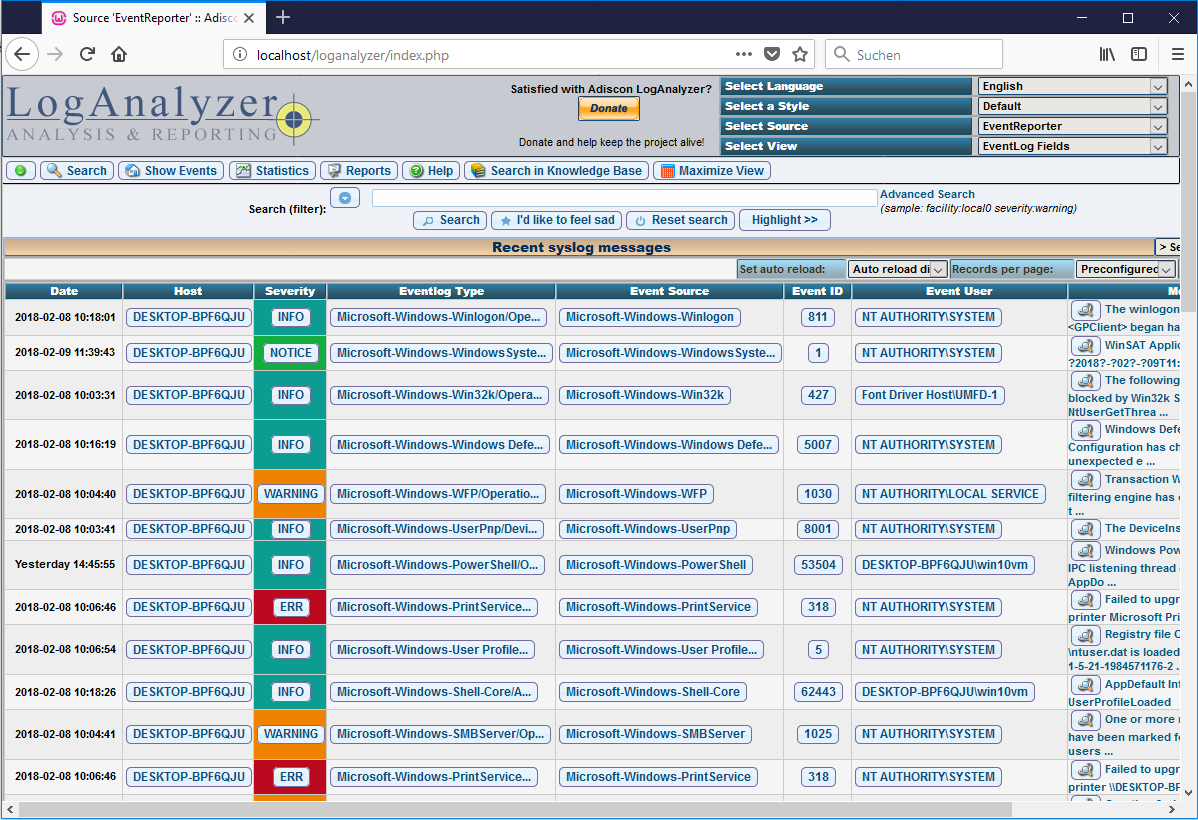Click NT AUTHORITY\LOCAL SERVICE event user
The image size is (1198, 820).
(x=950, y=494)
